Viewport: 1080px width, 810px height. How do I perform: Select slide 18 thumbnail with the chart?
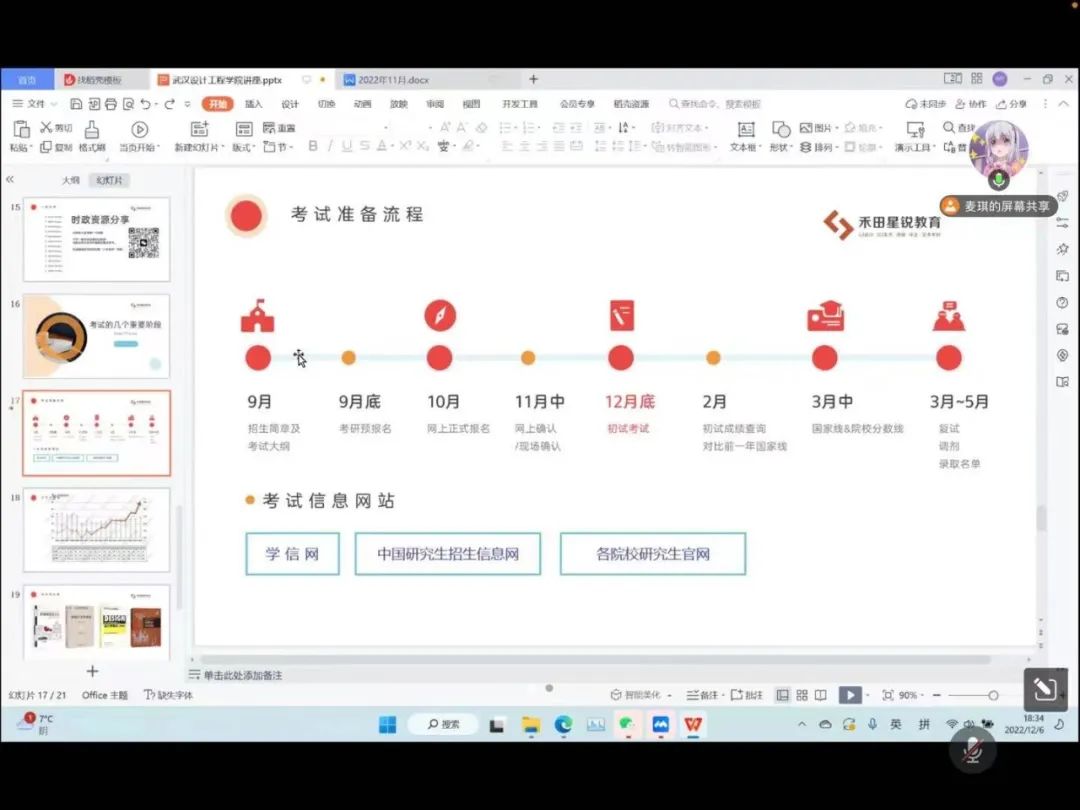[x=96, y=530]
